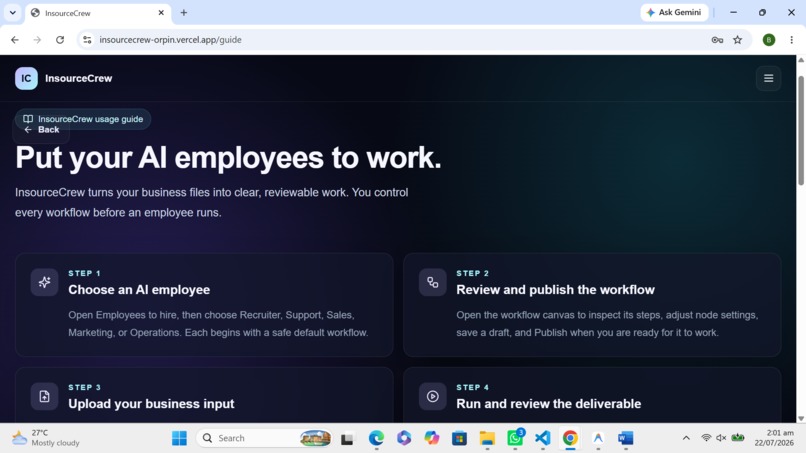Select the InsourceCrew browser tab
Viewport: 806px width, 453px height.
(x=98, y=13)
